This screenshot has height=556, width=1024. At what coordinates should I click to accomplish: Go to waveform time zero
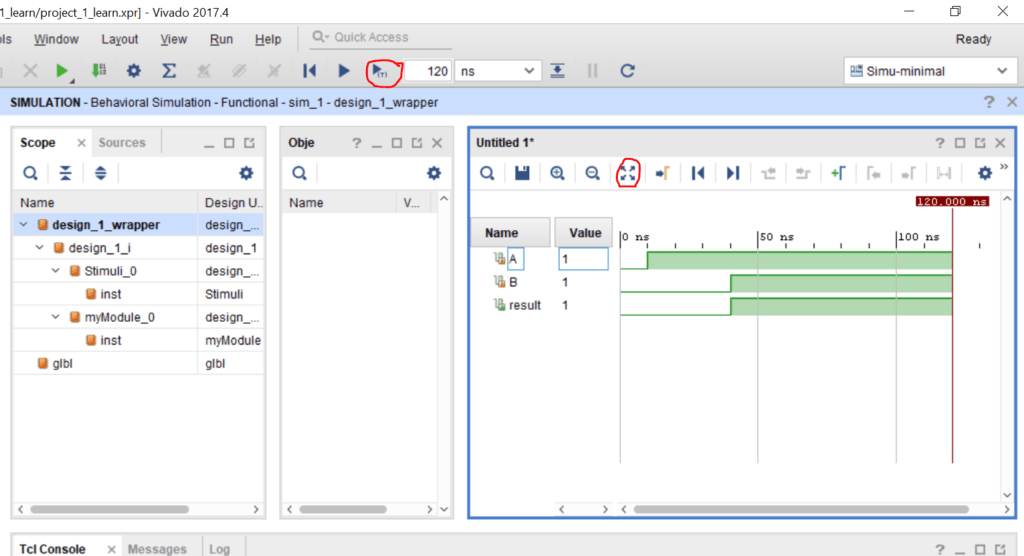697,173
